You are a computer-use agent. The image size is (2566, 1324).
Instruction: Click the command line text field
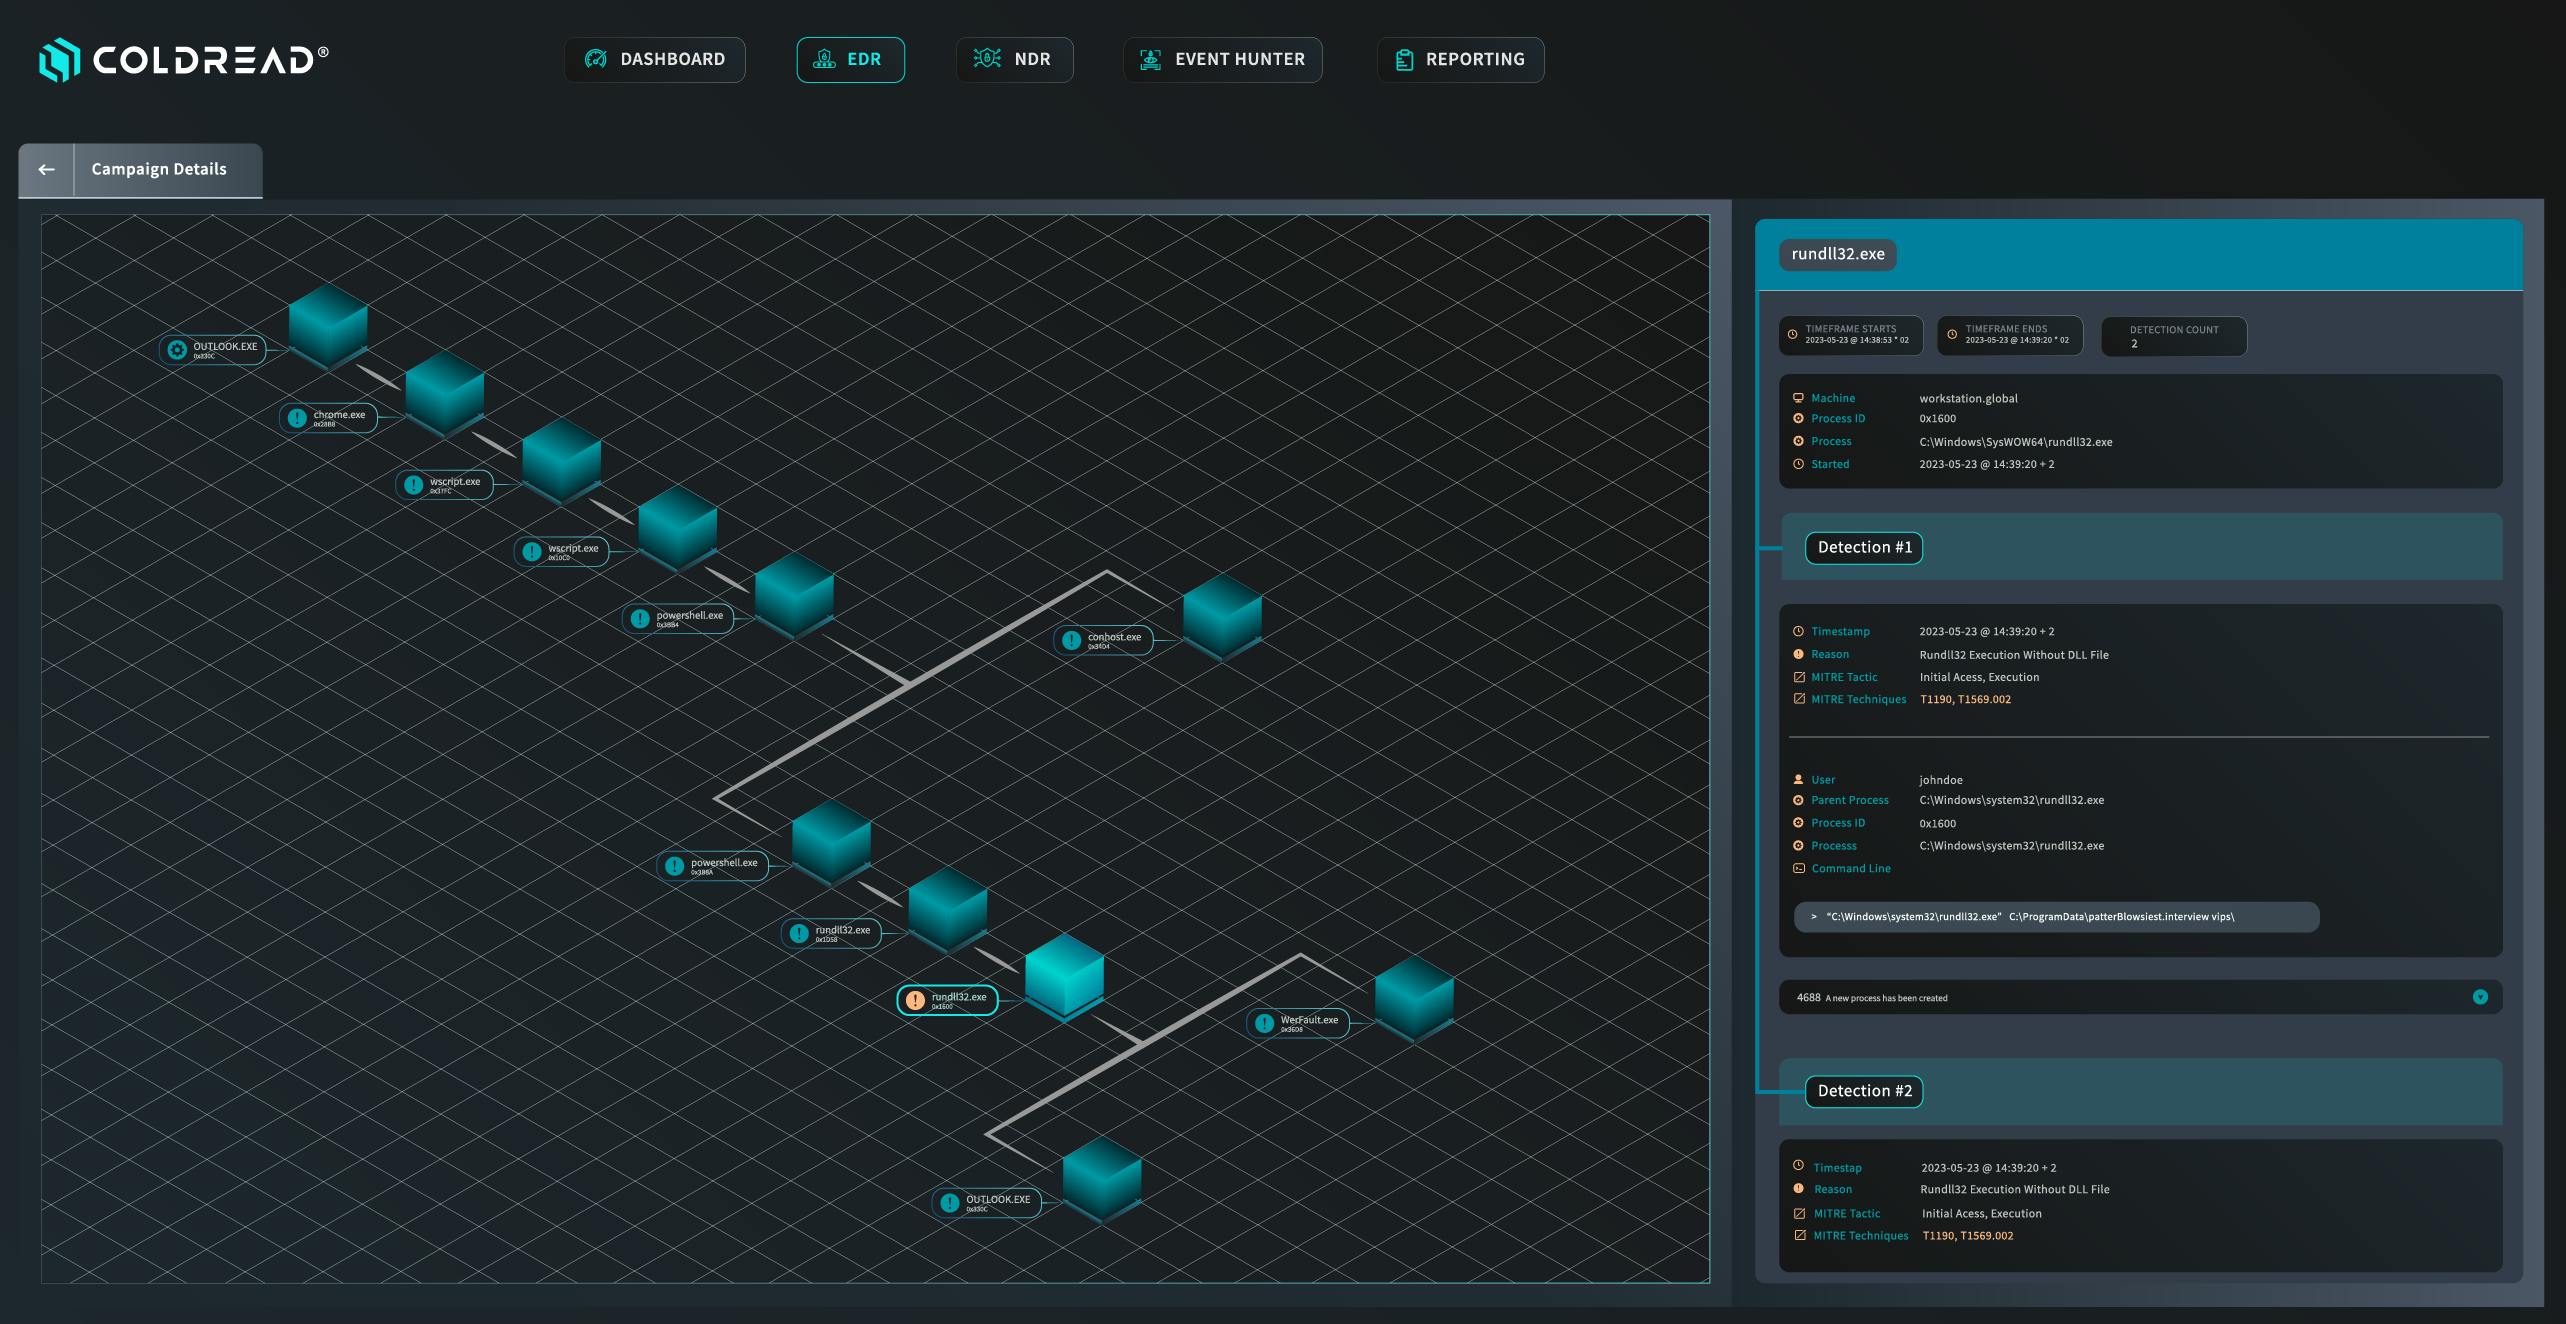tap(2056, 917)
